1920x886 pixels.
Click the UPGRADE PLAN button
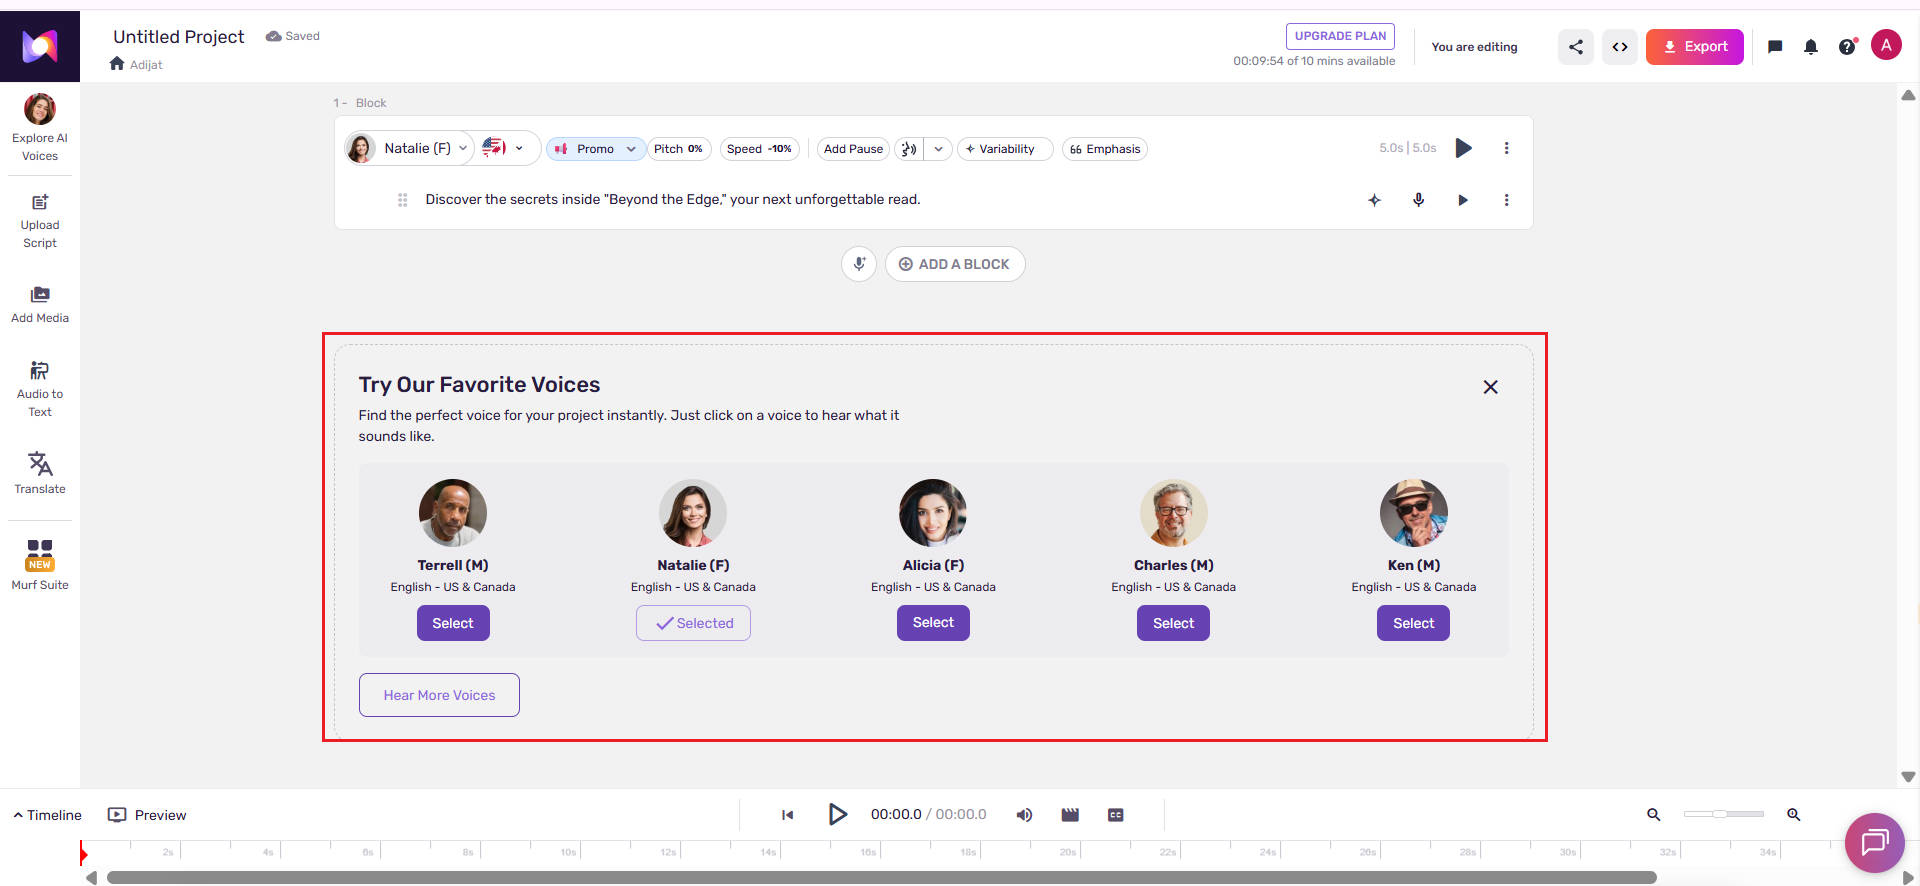[1340, 36]
